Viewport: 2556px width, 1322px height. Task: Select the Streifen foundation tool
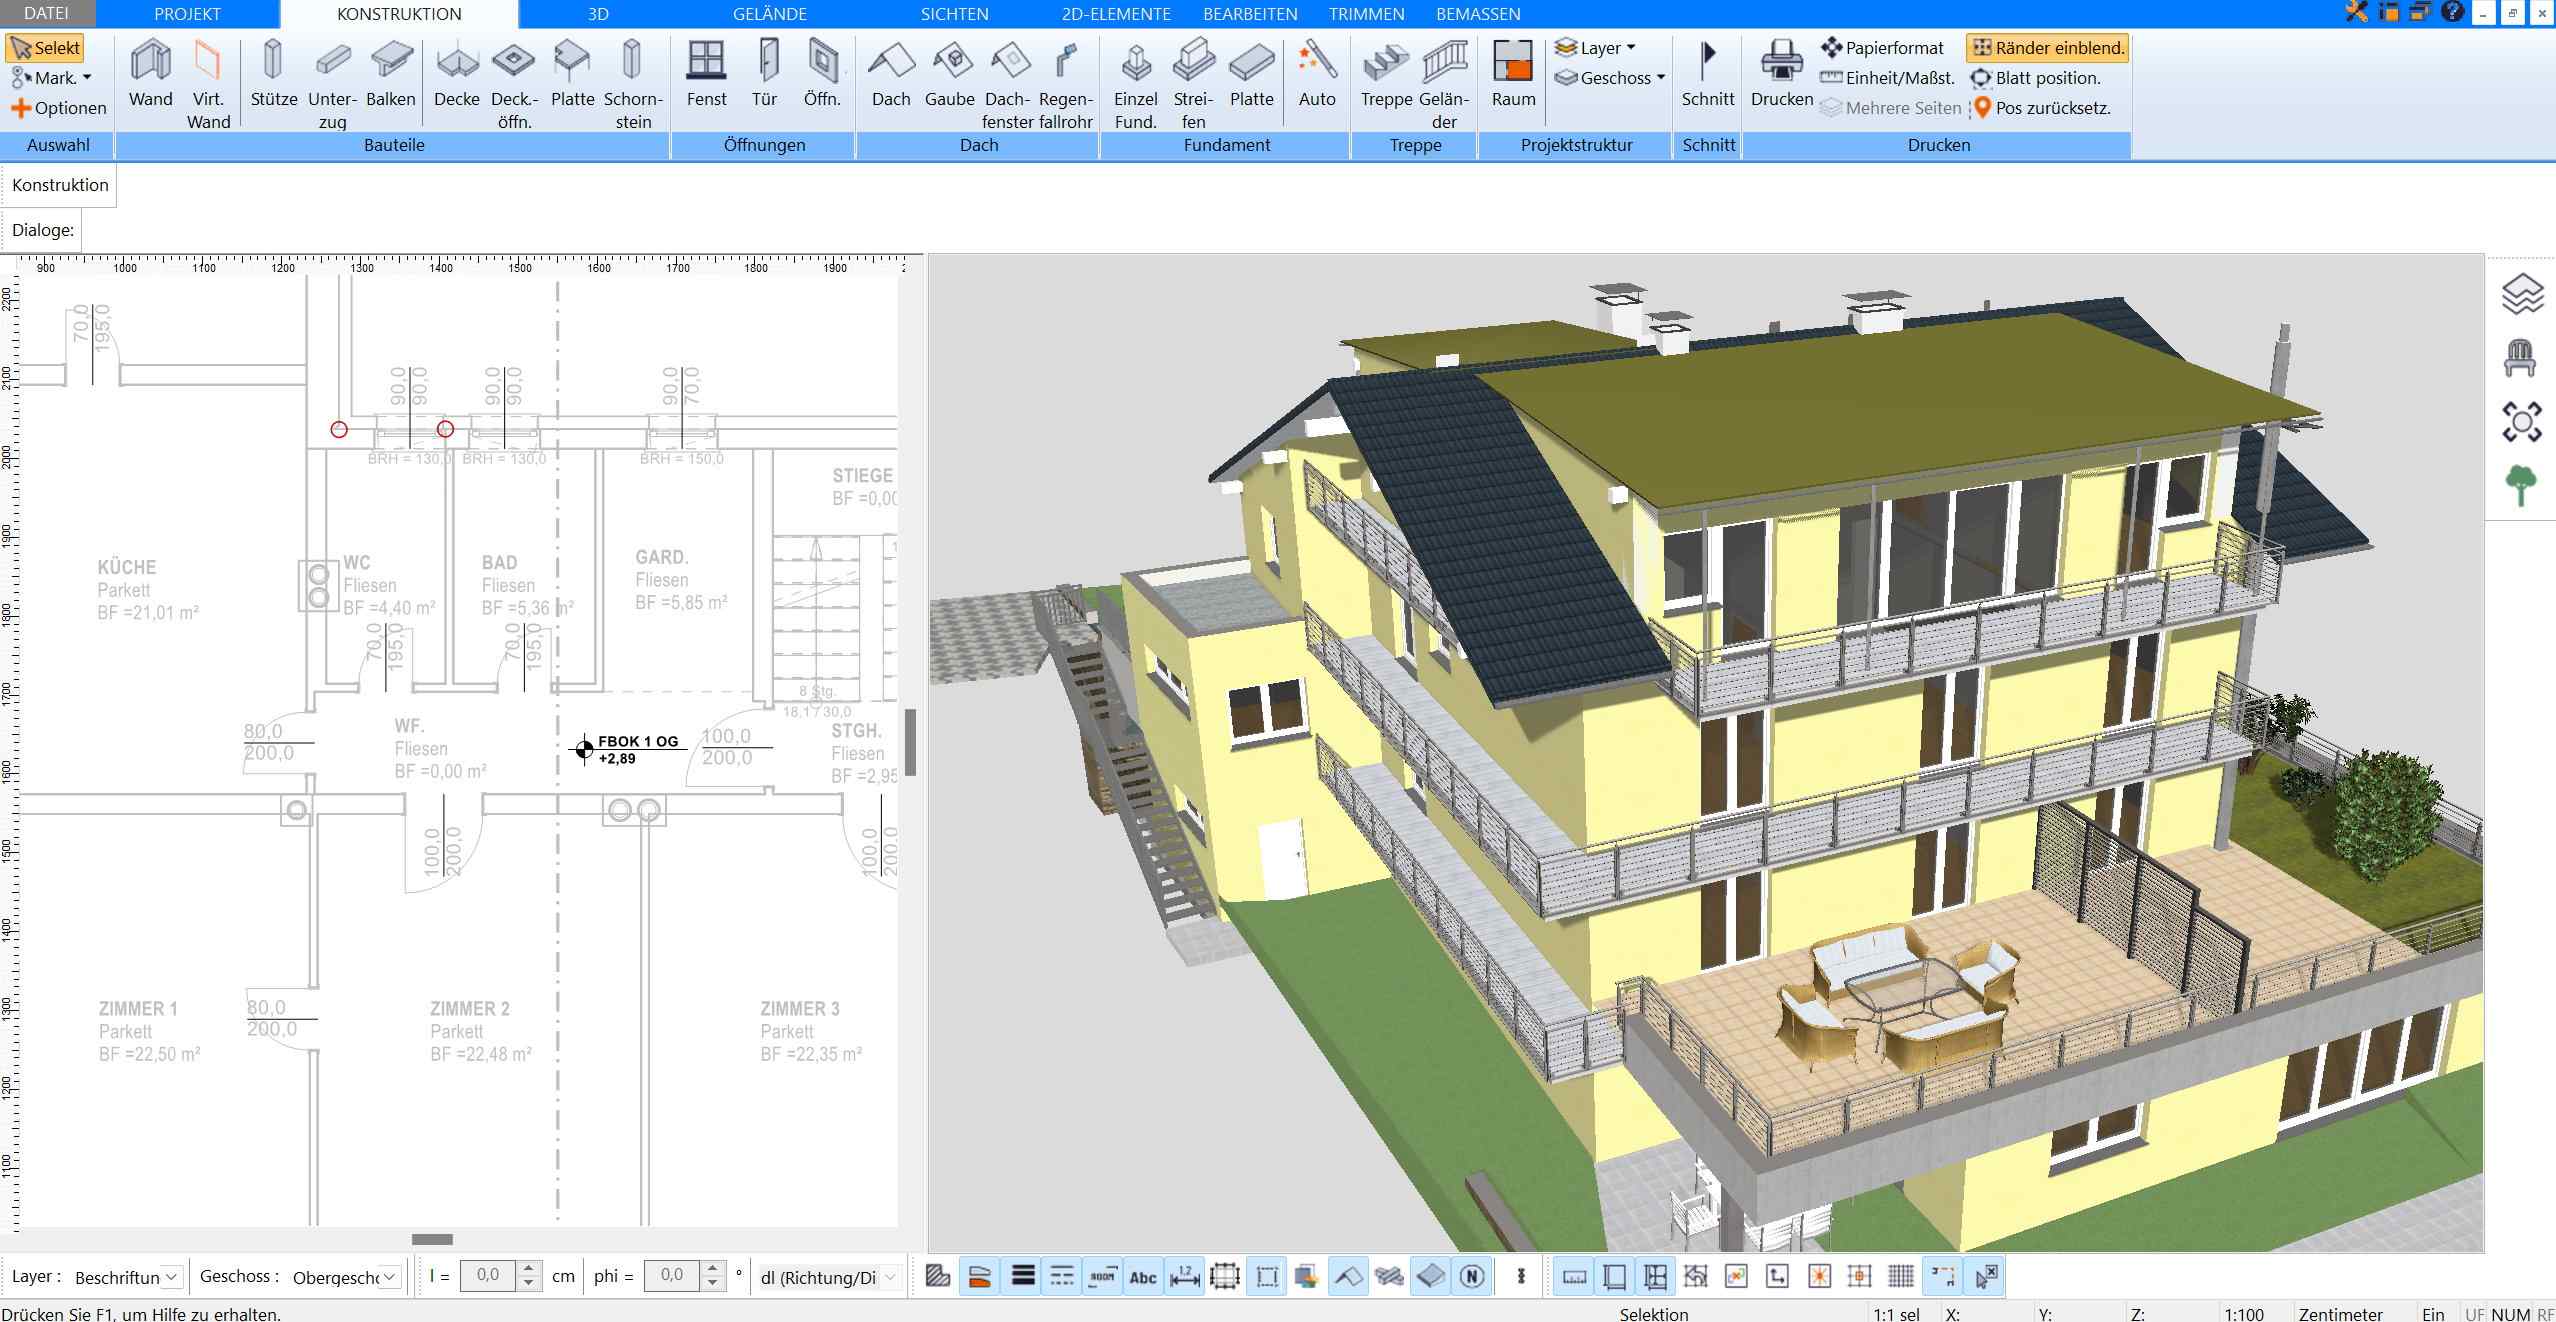(1193, 84)
